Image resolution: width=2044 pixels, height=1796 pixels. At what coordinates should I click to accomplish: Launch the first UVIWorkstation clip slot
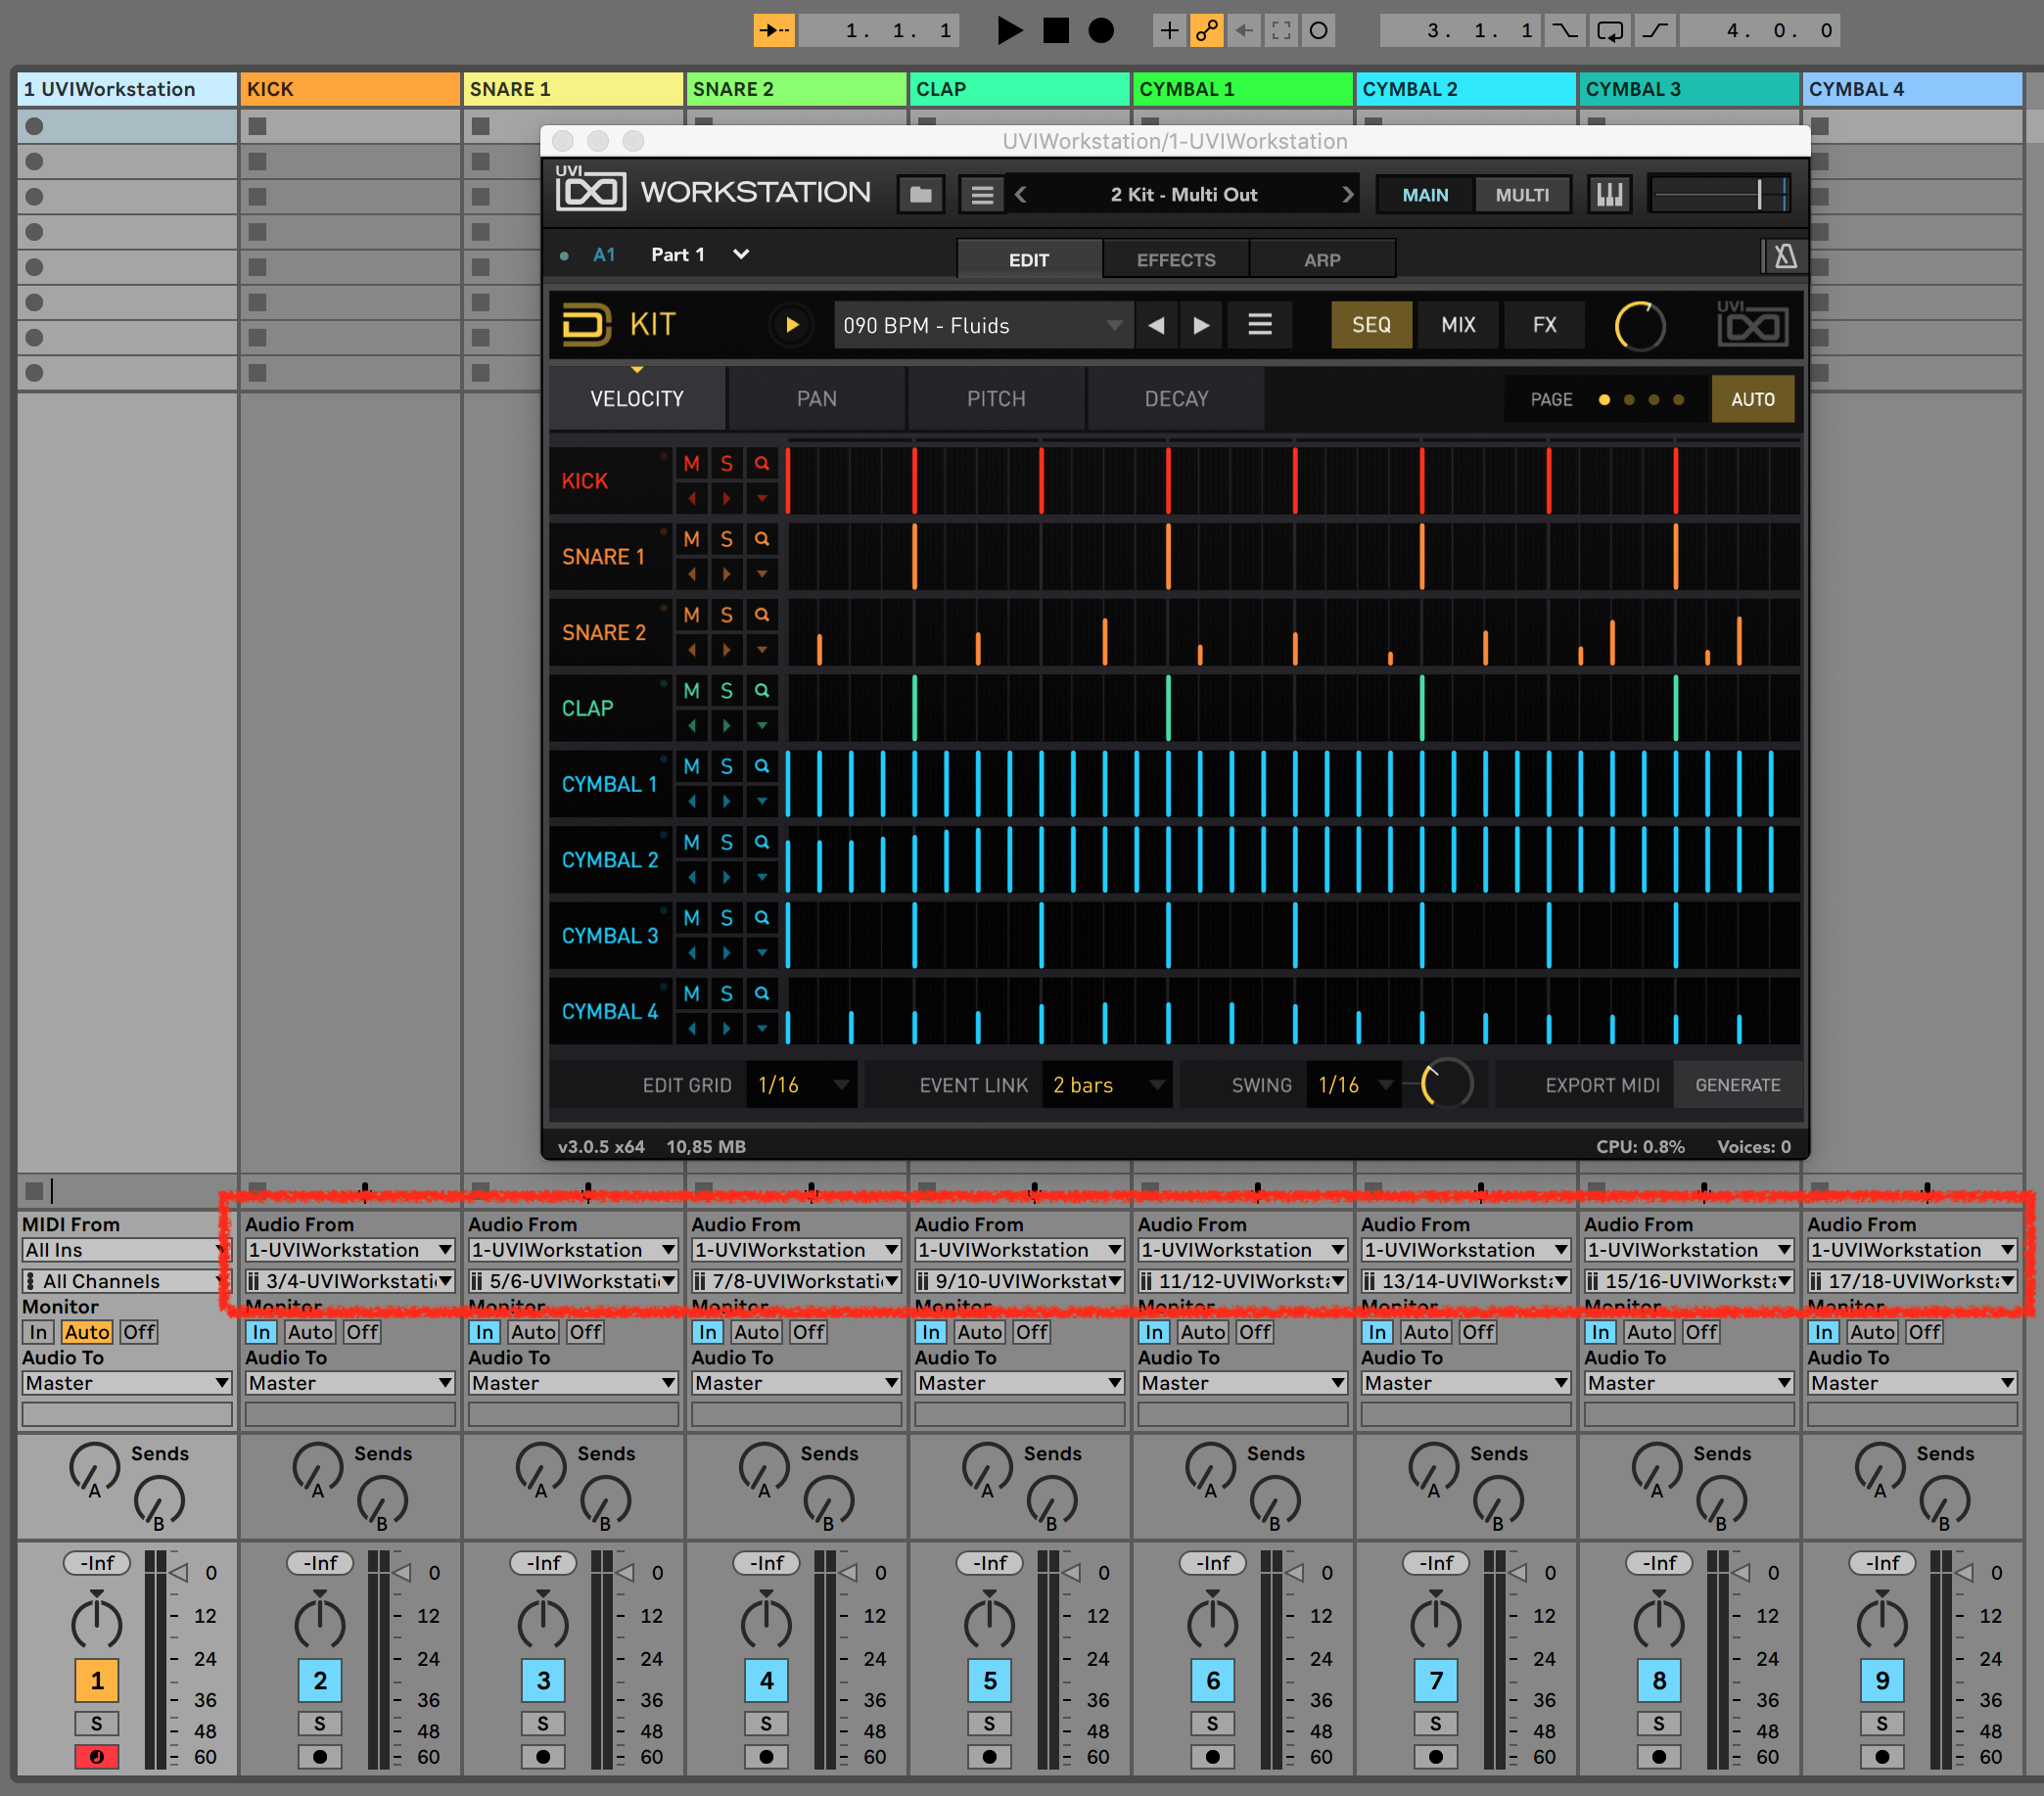[x=34, y=126]
